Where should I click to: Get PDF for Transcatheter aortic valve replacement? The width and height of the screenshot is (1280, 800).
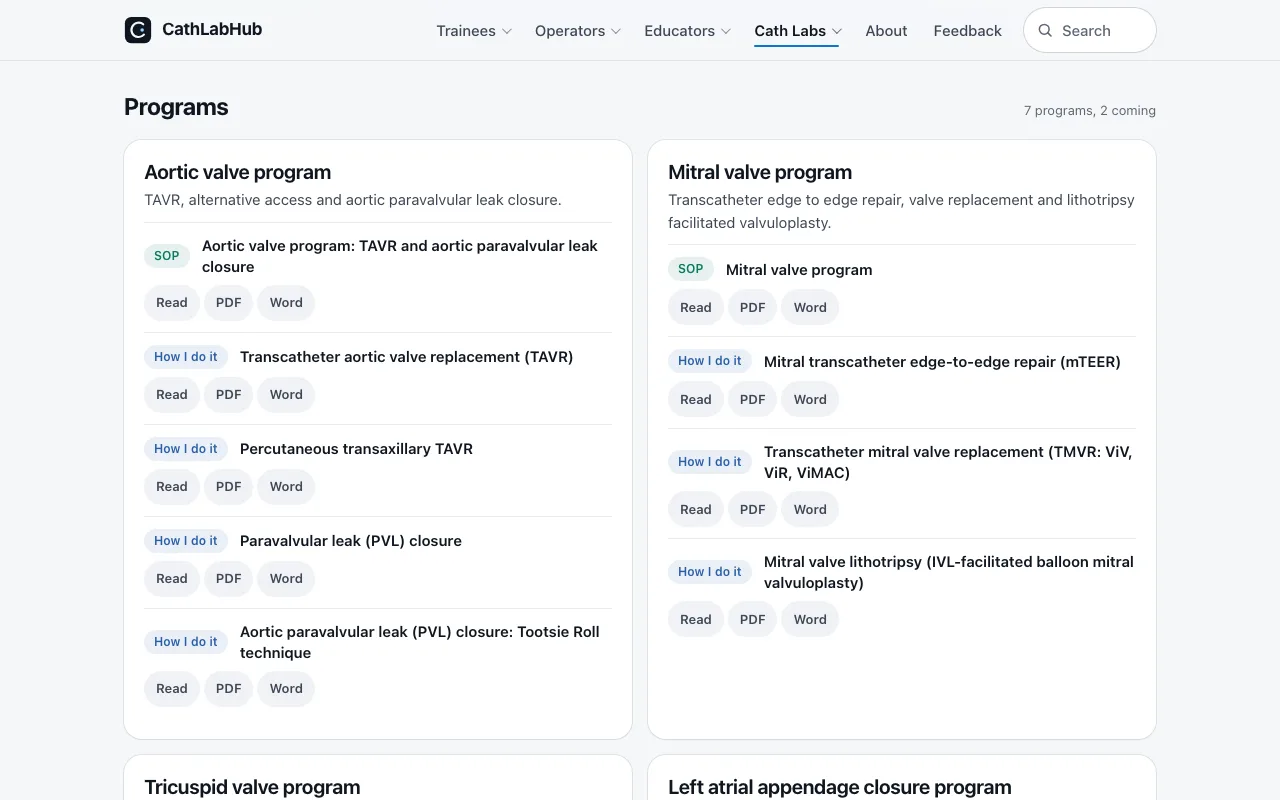tap(229, 395)
